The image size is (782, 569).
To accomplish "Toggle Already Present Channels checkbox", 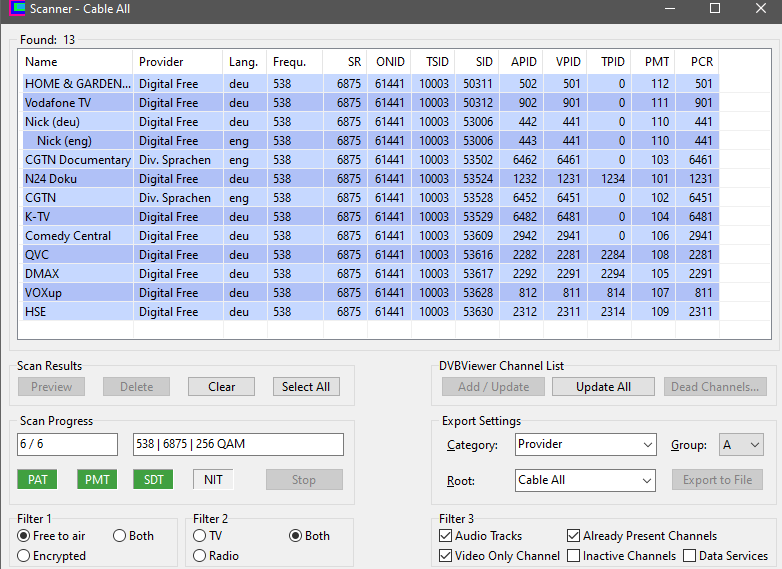I will pos(642,536).
